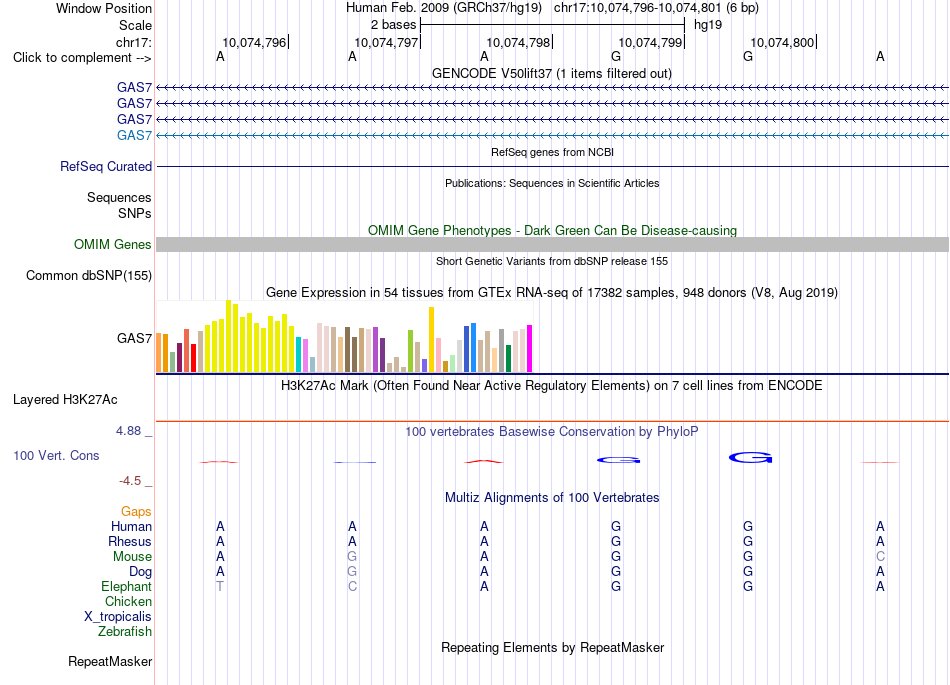Click the cyan bar in GTEx expression chart
Viewport: 950px width, 685px height.
tap(298, 354)
